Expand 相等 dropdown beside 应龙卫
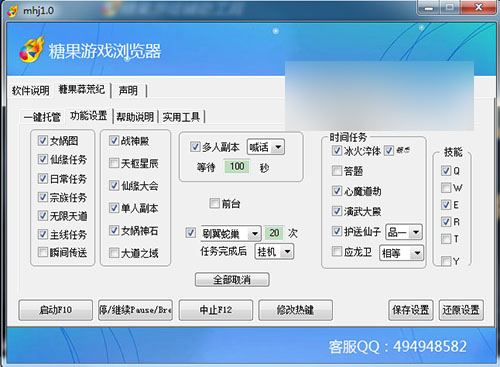This screenshot has height=367, width=500. pos(402,253)
